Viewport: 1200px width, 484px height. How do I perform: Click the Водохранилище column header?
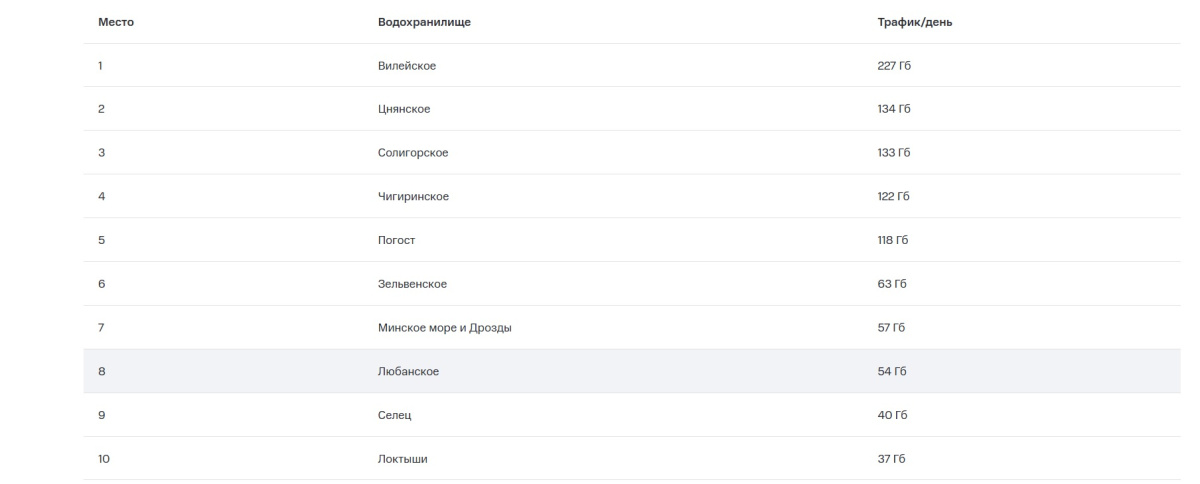pos(424,22)
